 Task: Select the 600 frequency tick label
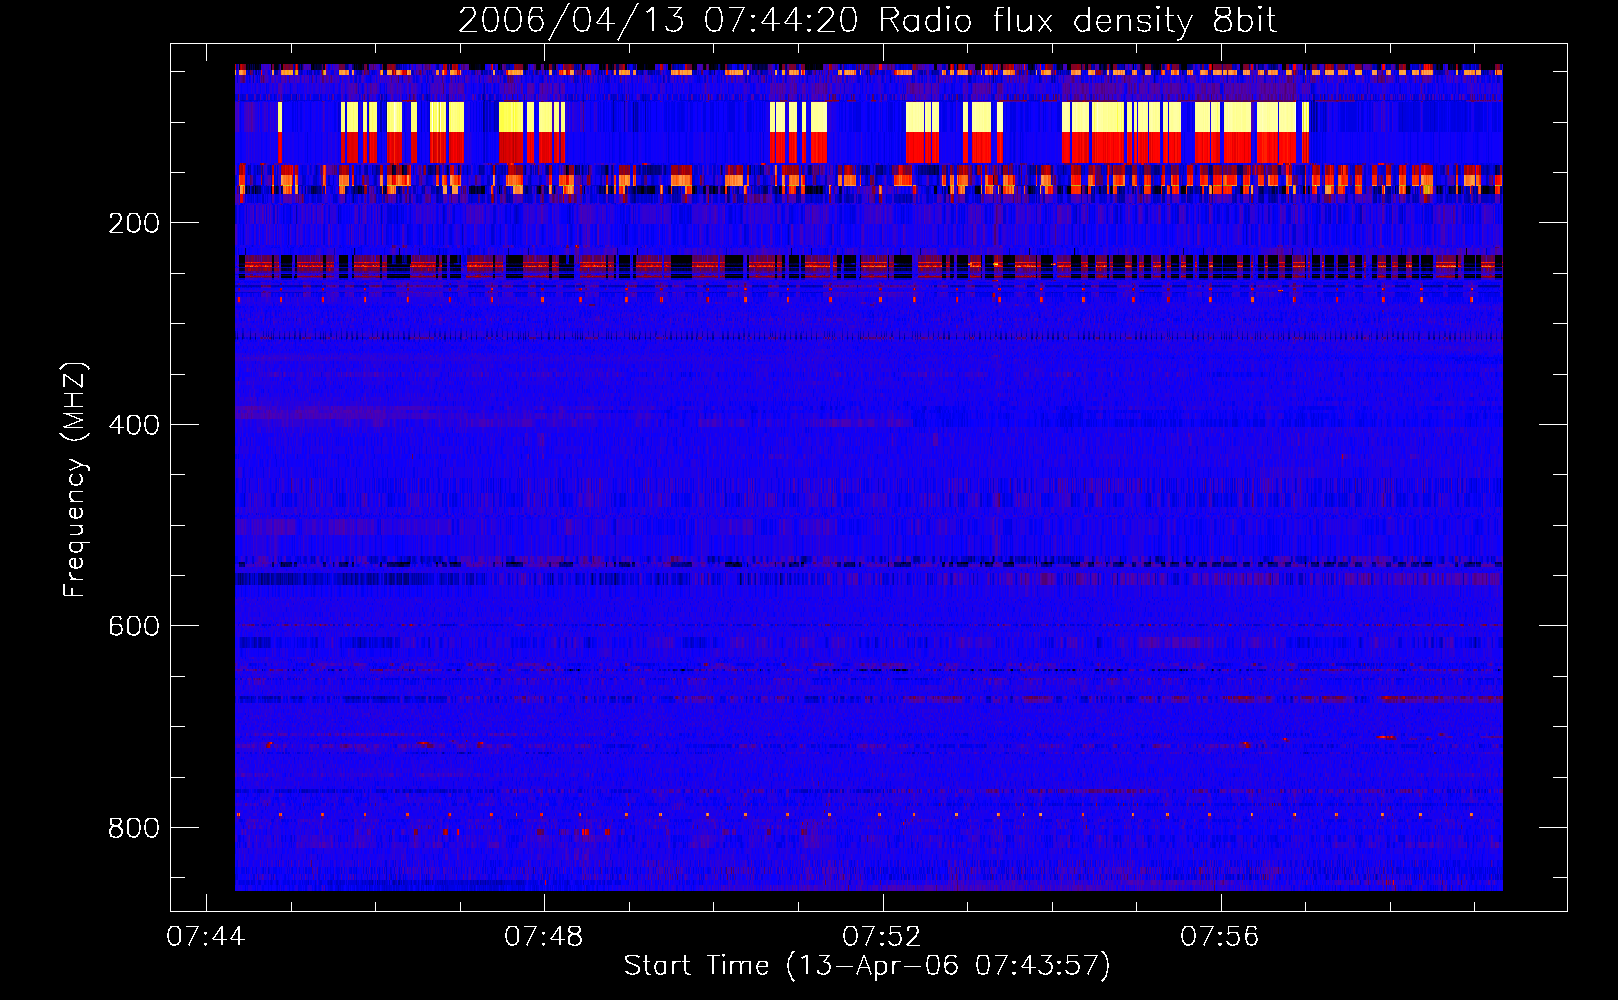pos(134,626)
